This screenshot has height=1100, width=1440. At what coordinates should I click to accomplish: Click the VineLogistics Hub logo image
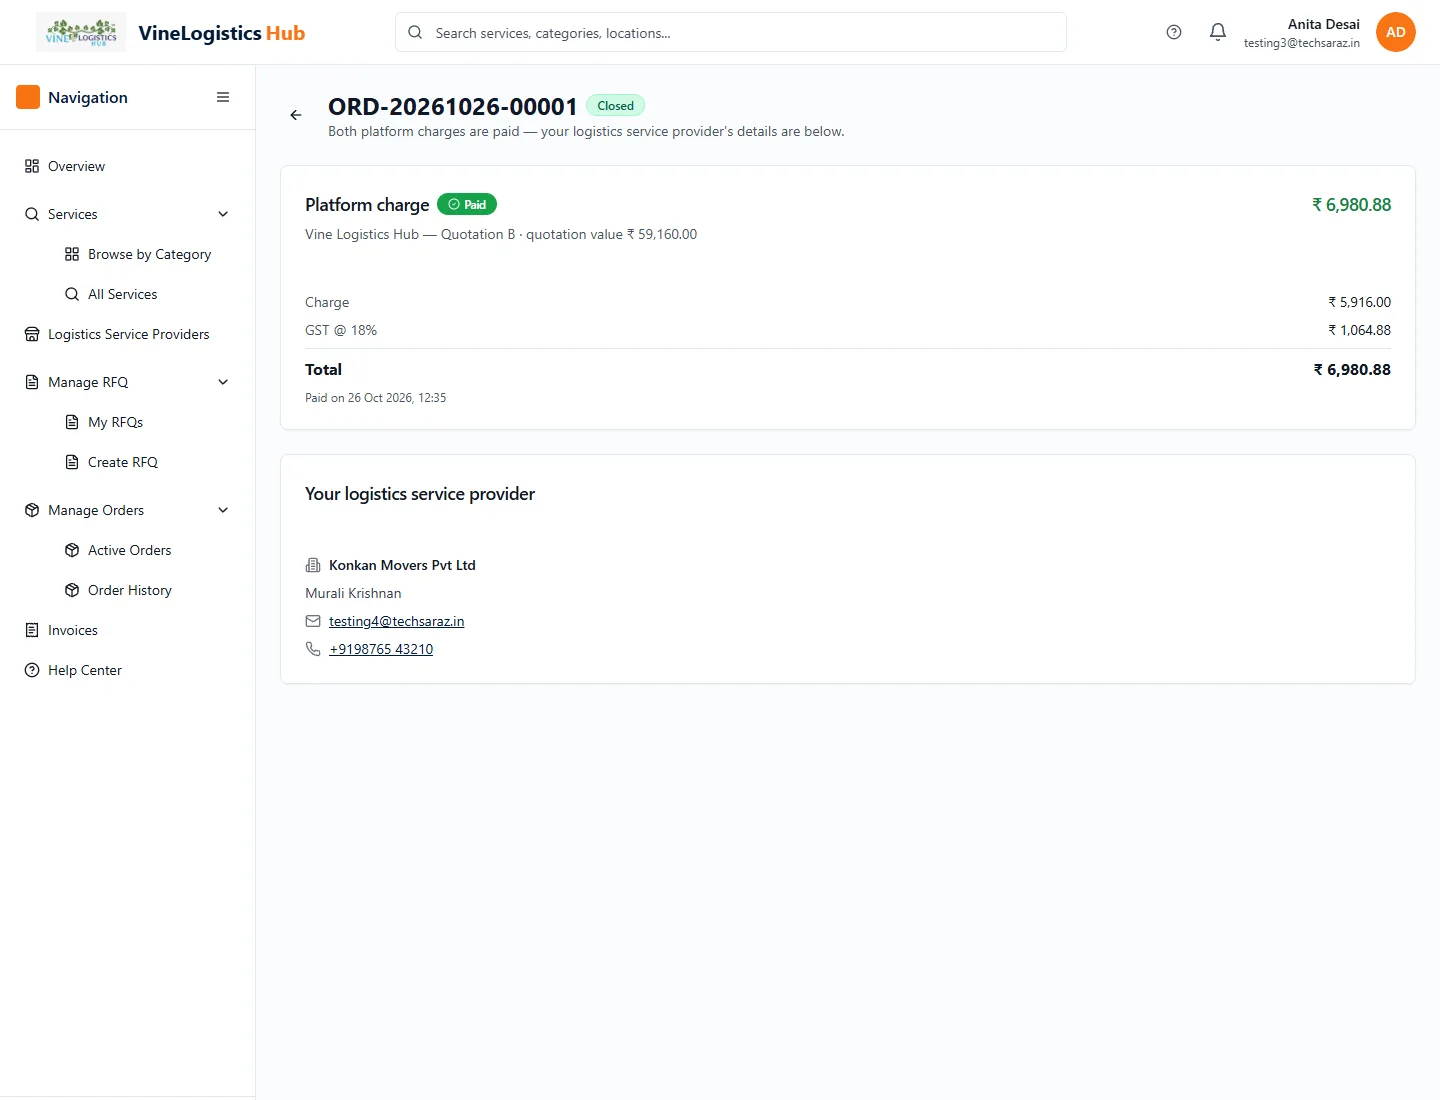(81, 32)
